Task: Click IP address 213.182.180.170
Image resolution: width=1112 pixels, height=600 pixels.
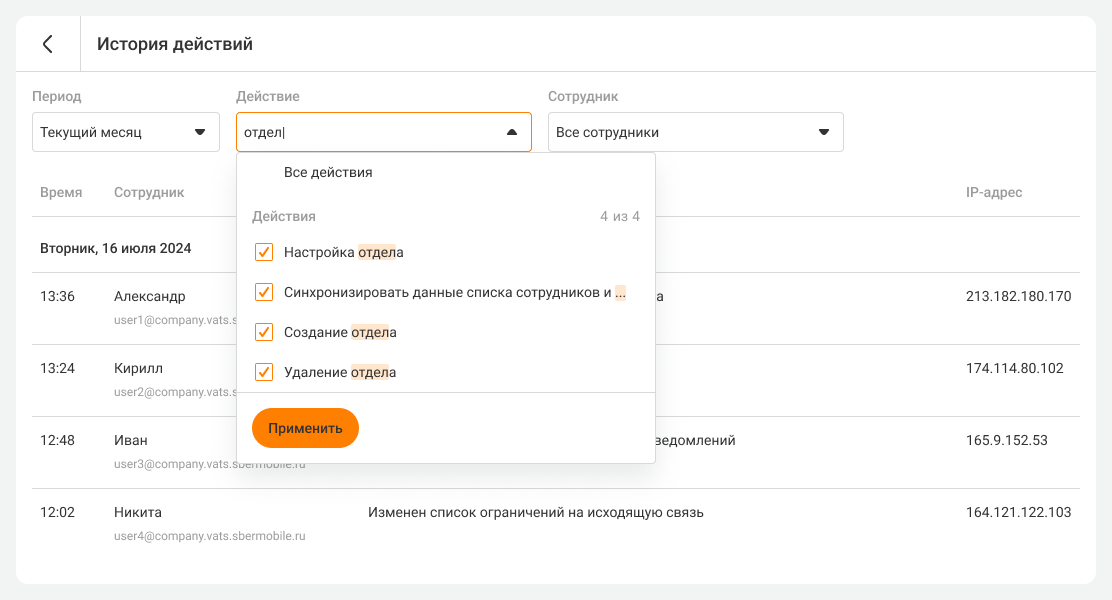Action: [x=1018, y=296]
